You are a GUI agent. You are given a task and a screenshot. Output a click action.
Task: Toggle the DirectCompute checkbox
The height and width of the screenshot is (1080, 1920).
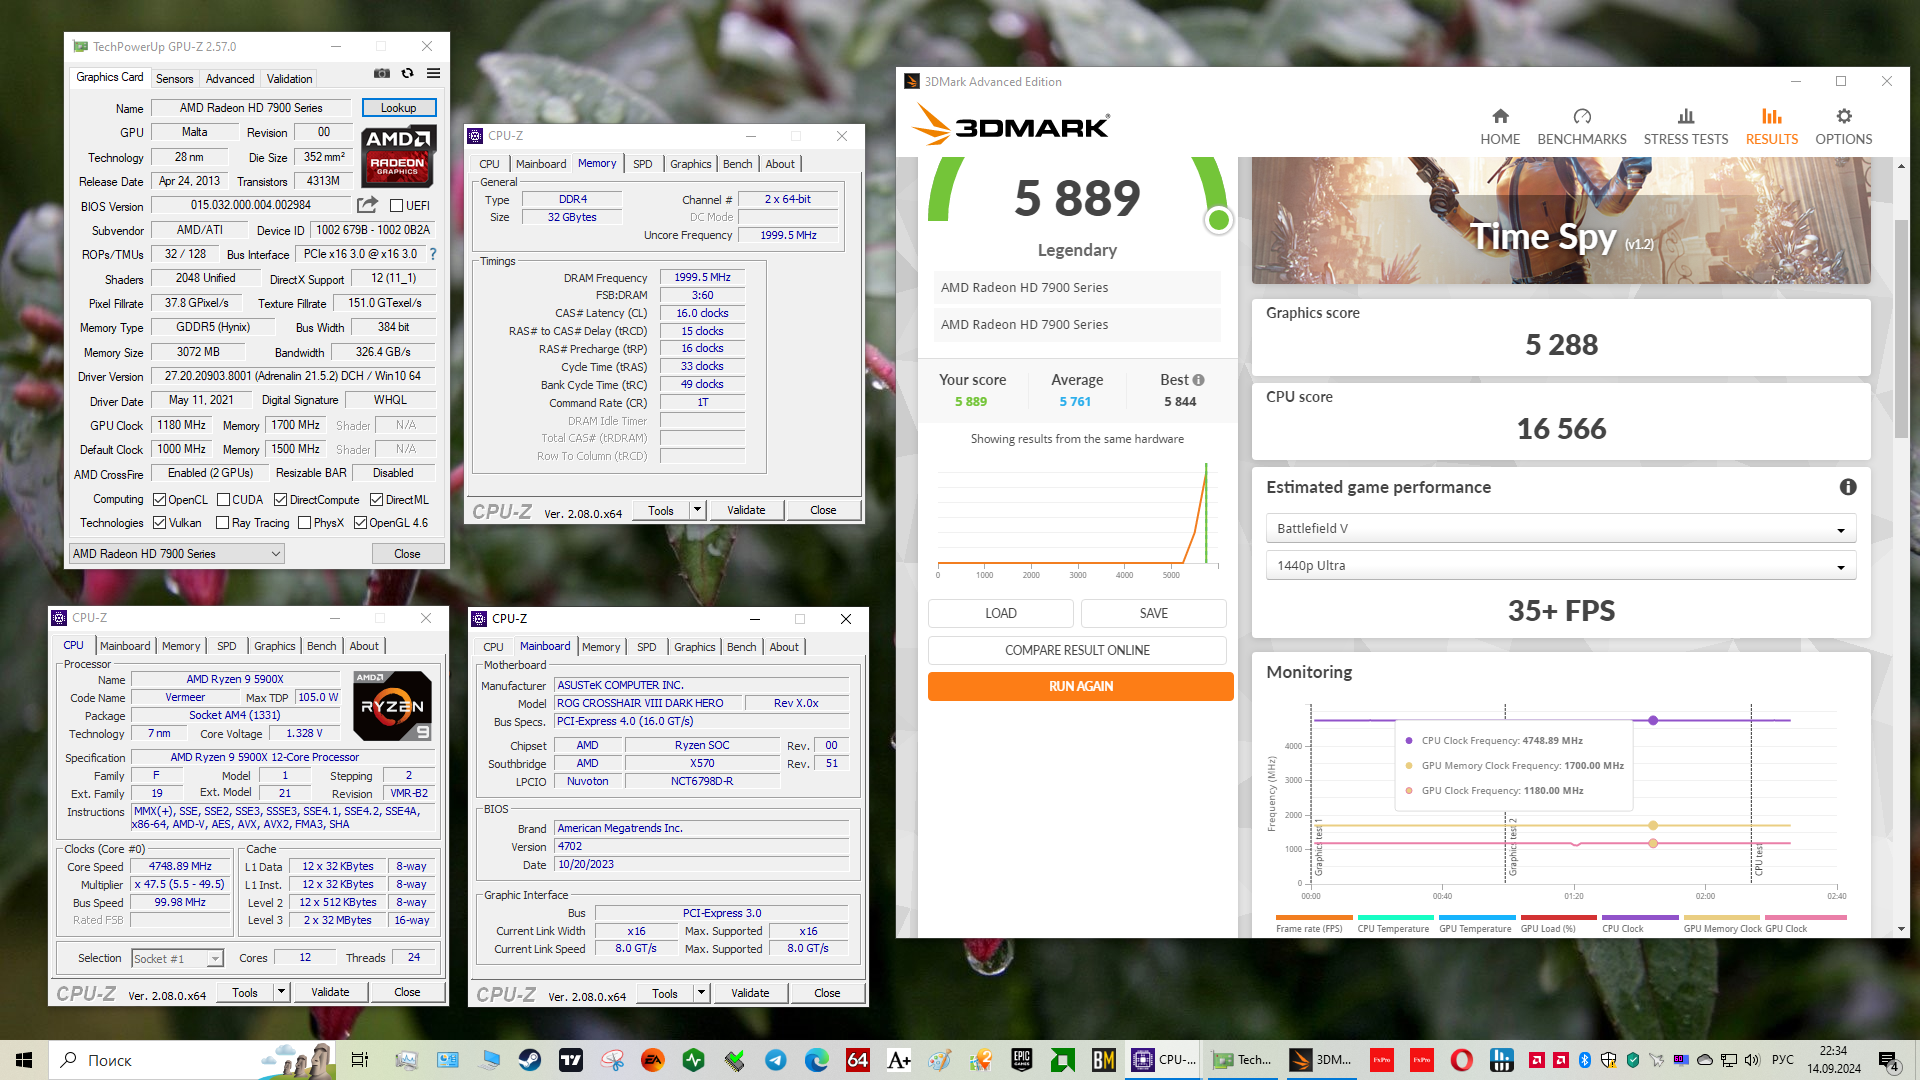pos(281,500)
